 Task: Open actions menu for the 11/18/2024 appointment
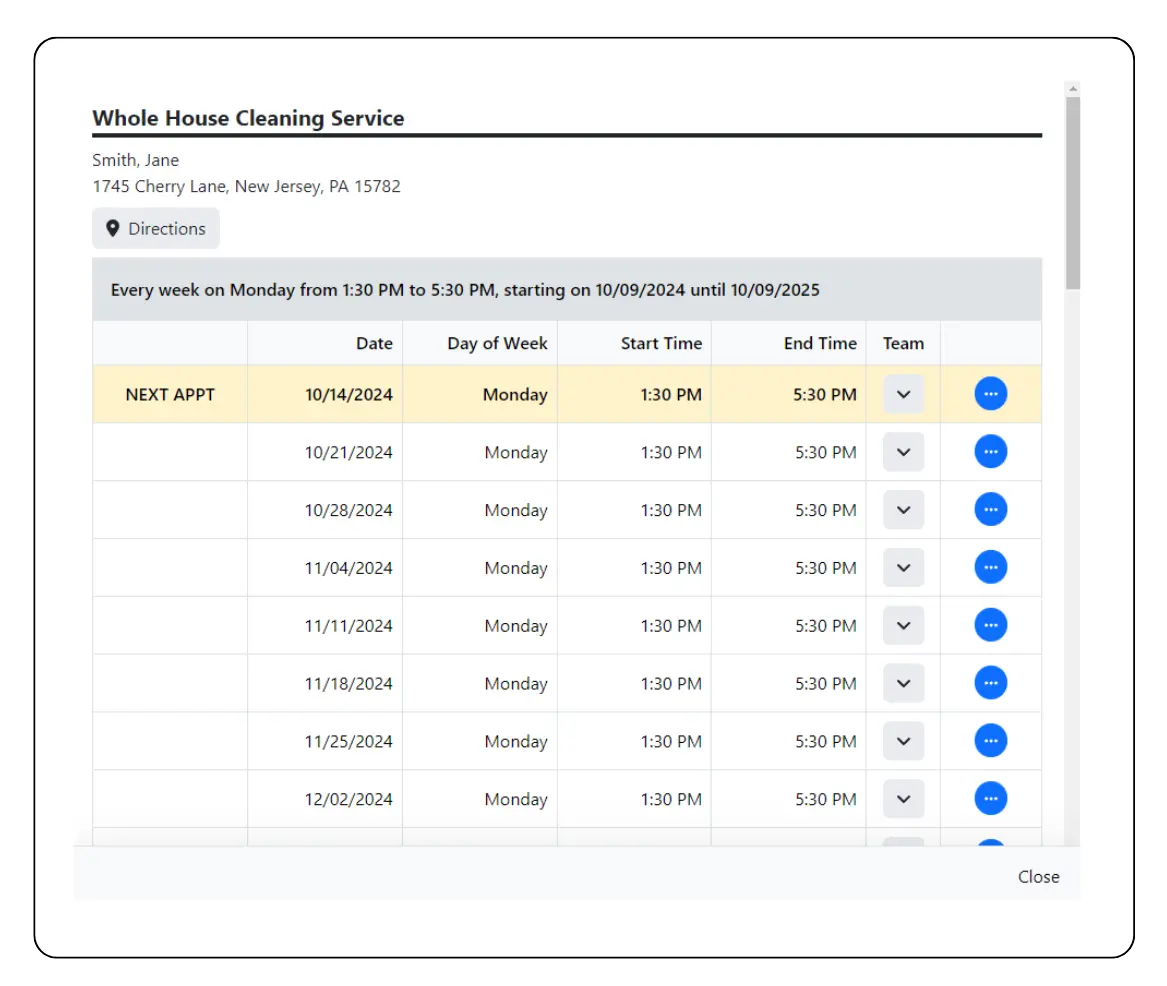tap(990, 682)
